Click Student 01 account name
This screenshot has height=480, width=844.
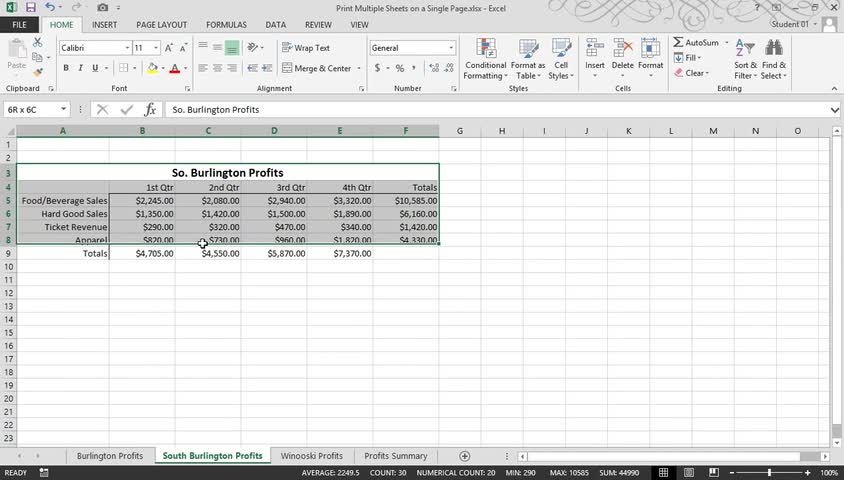pyautogui.click(x=790, y=24)
